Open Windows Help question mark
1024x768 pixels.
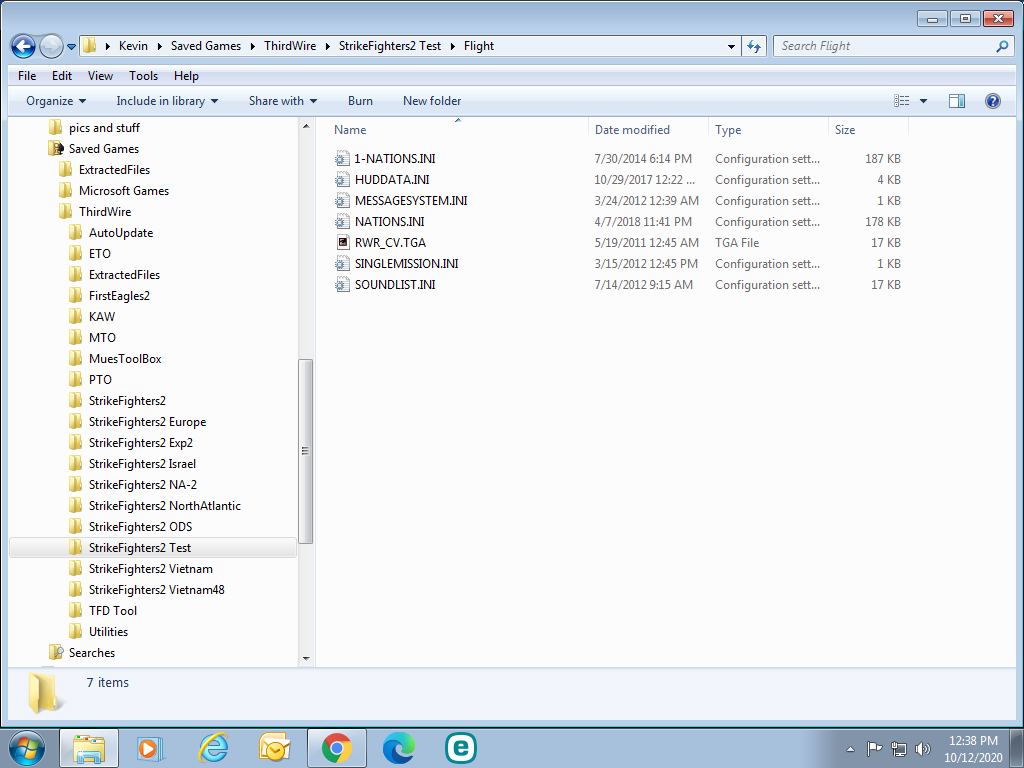click(993, 101)
